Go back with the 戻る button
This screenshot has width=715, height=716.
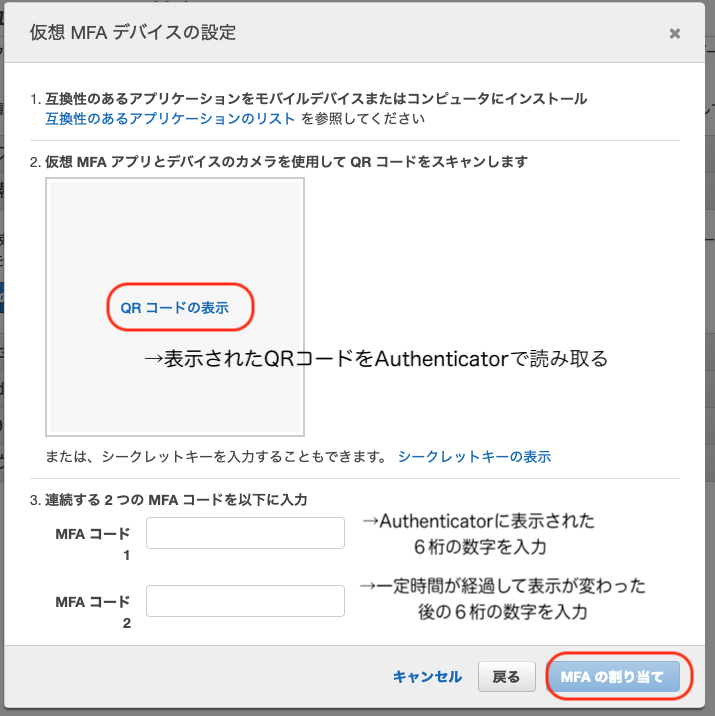point(506,676)
